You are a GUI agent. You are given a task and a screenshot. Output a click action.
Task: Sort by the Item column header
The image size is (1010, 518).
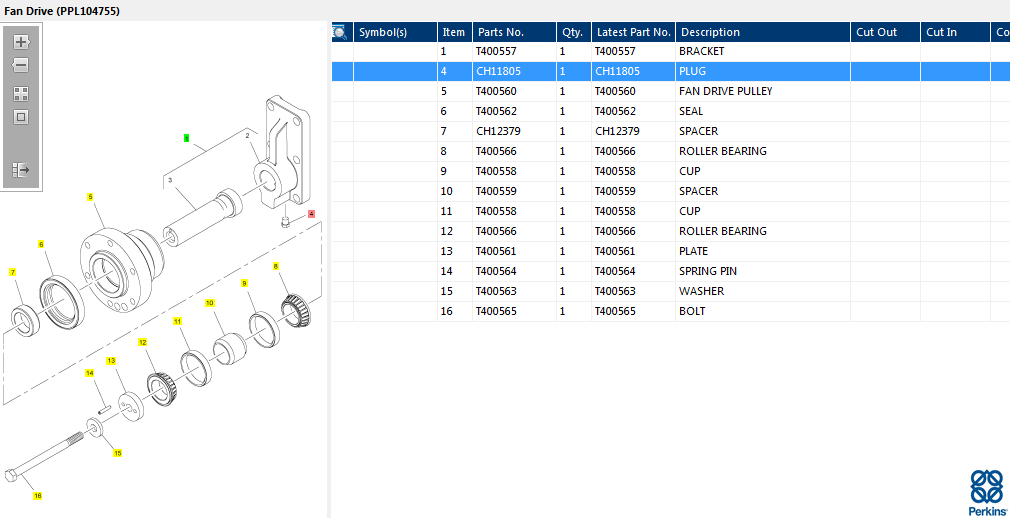point(455,32)
